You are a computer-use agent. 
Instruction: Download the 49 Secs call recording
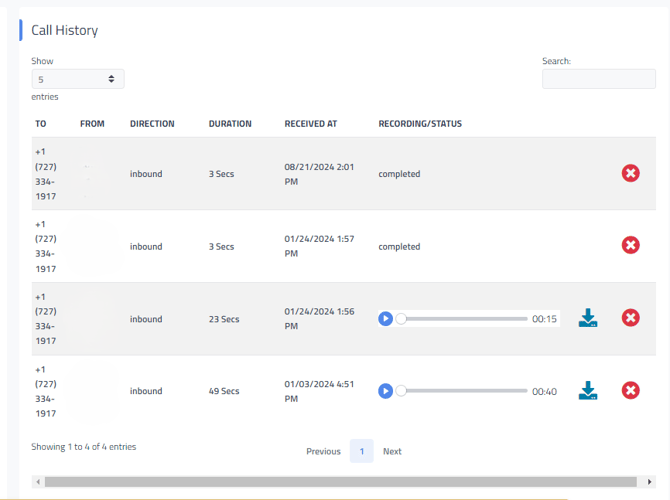tap(588, 390)
